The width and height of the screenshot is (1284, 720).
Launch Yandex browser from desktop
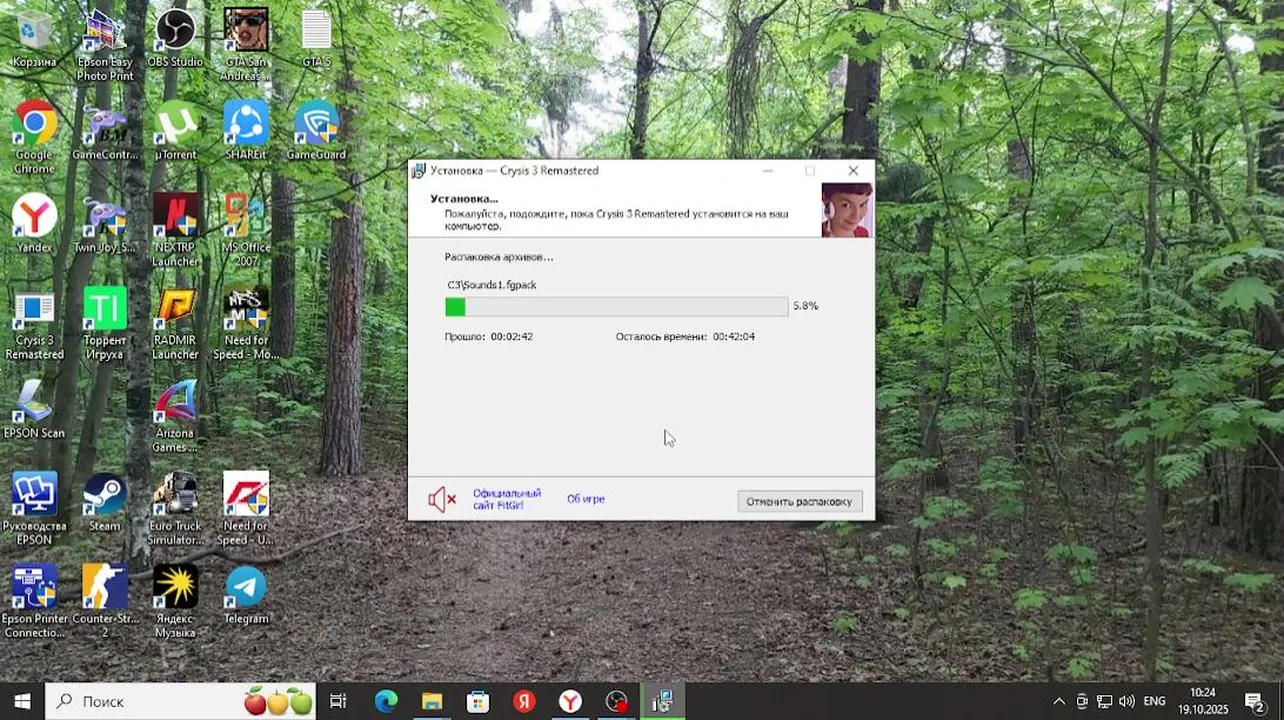point(34,224)
